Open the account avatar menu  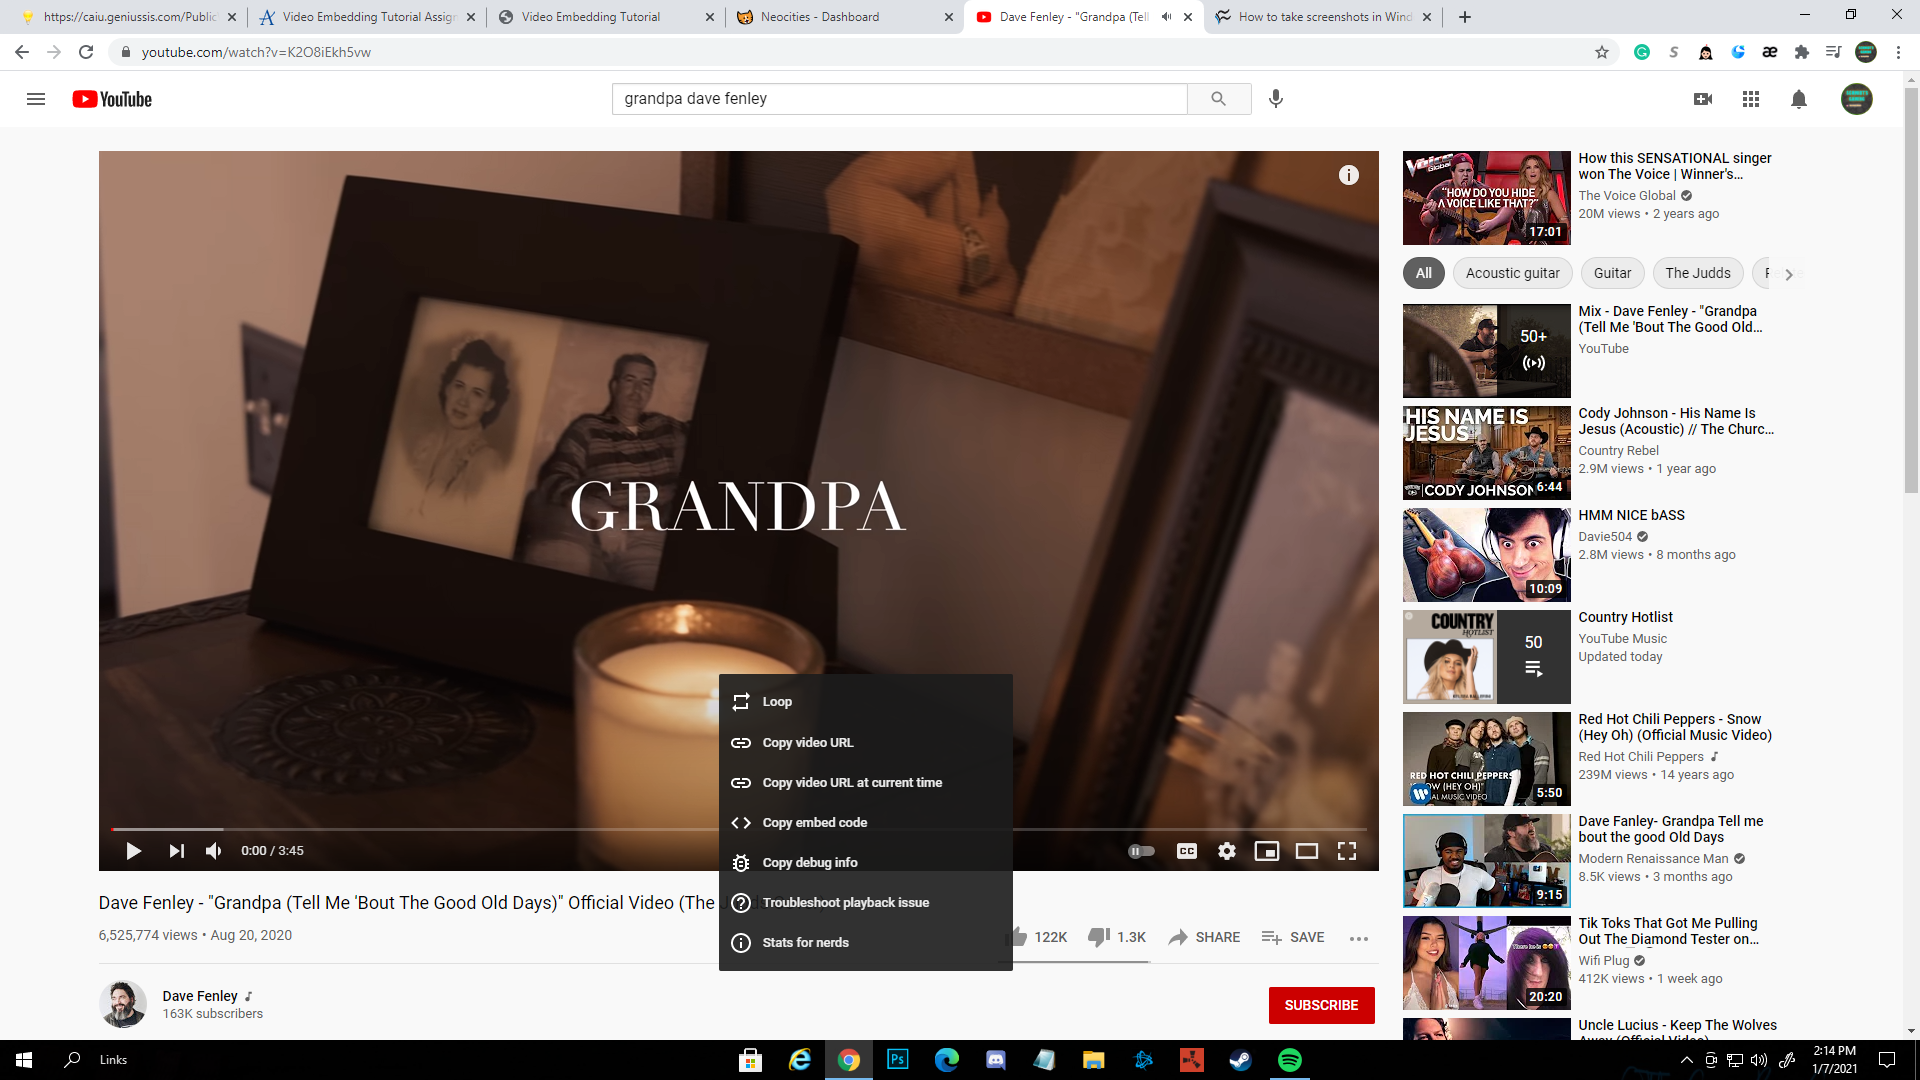coord(1857,99)
